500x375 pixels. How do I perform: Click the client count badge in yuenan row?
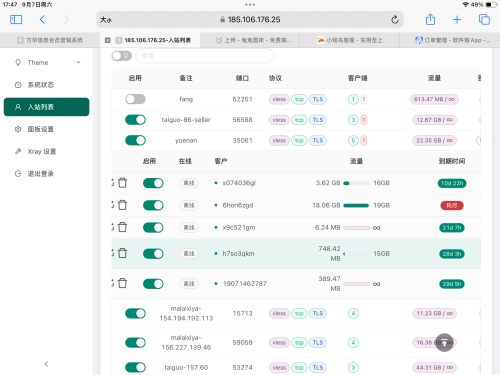pyautogui.click(x=353, y=141)
